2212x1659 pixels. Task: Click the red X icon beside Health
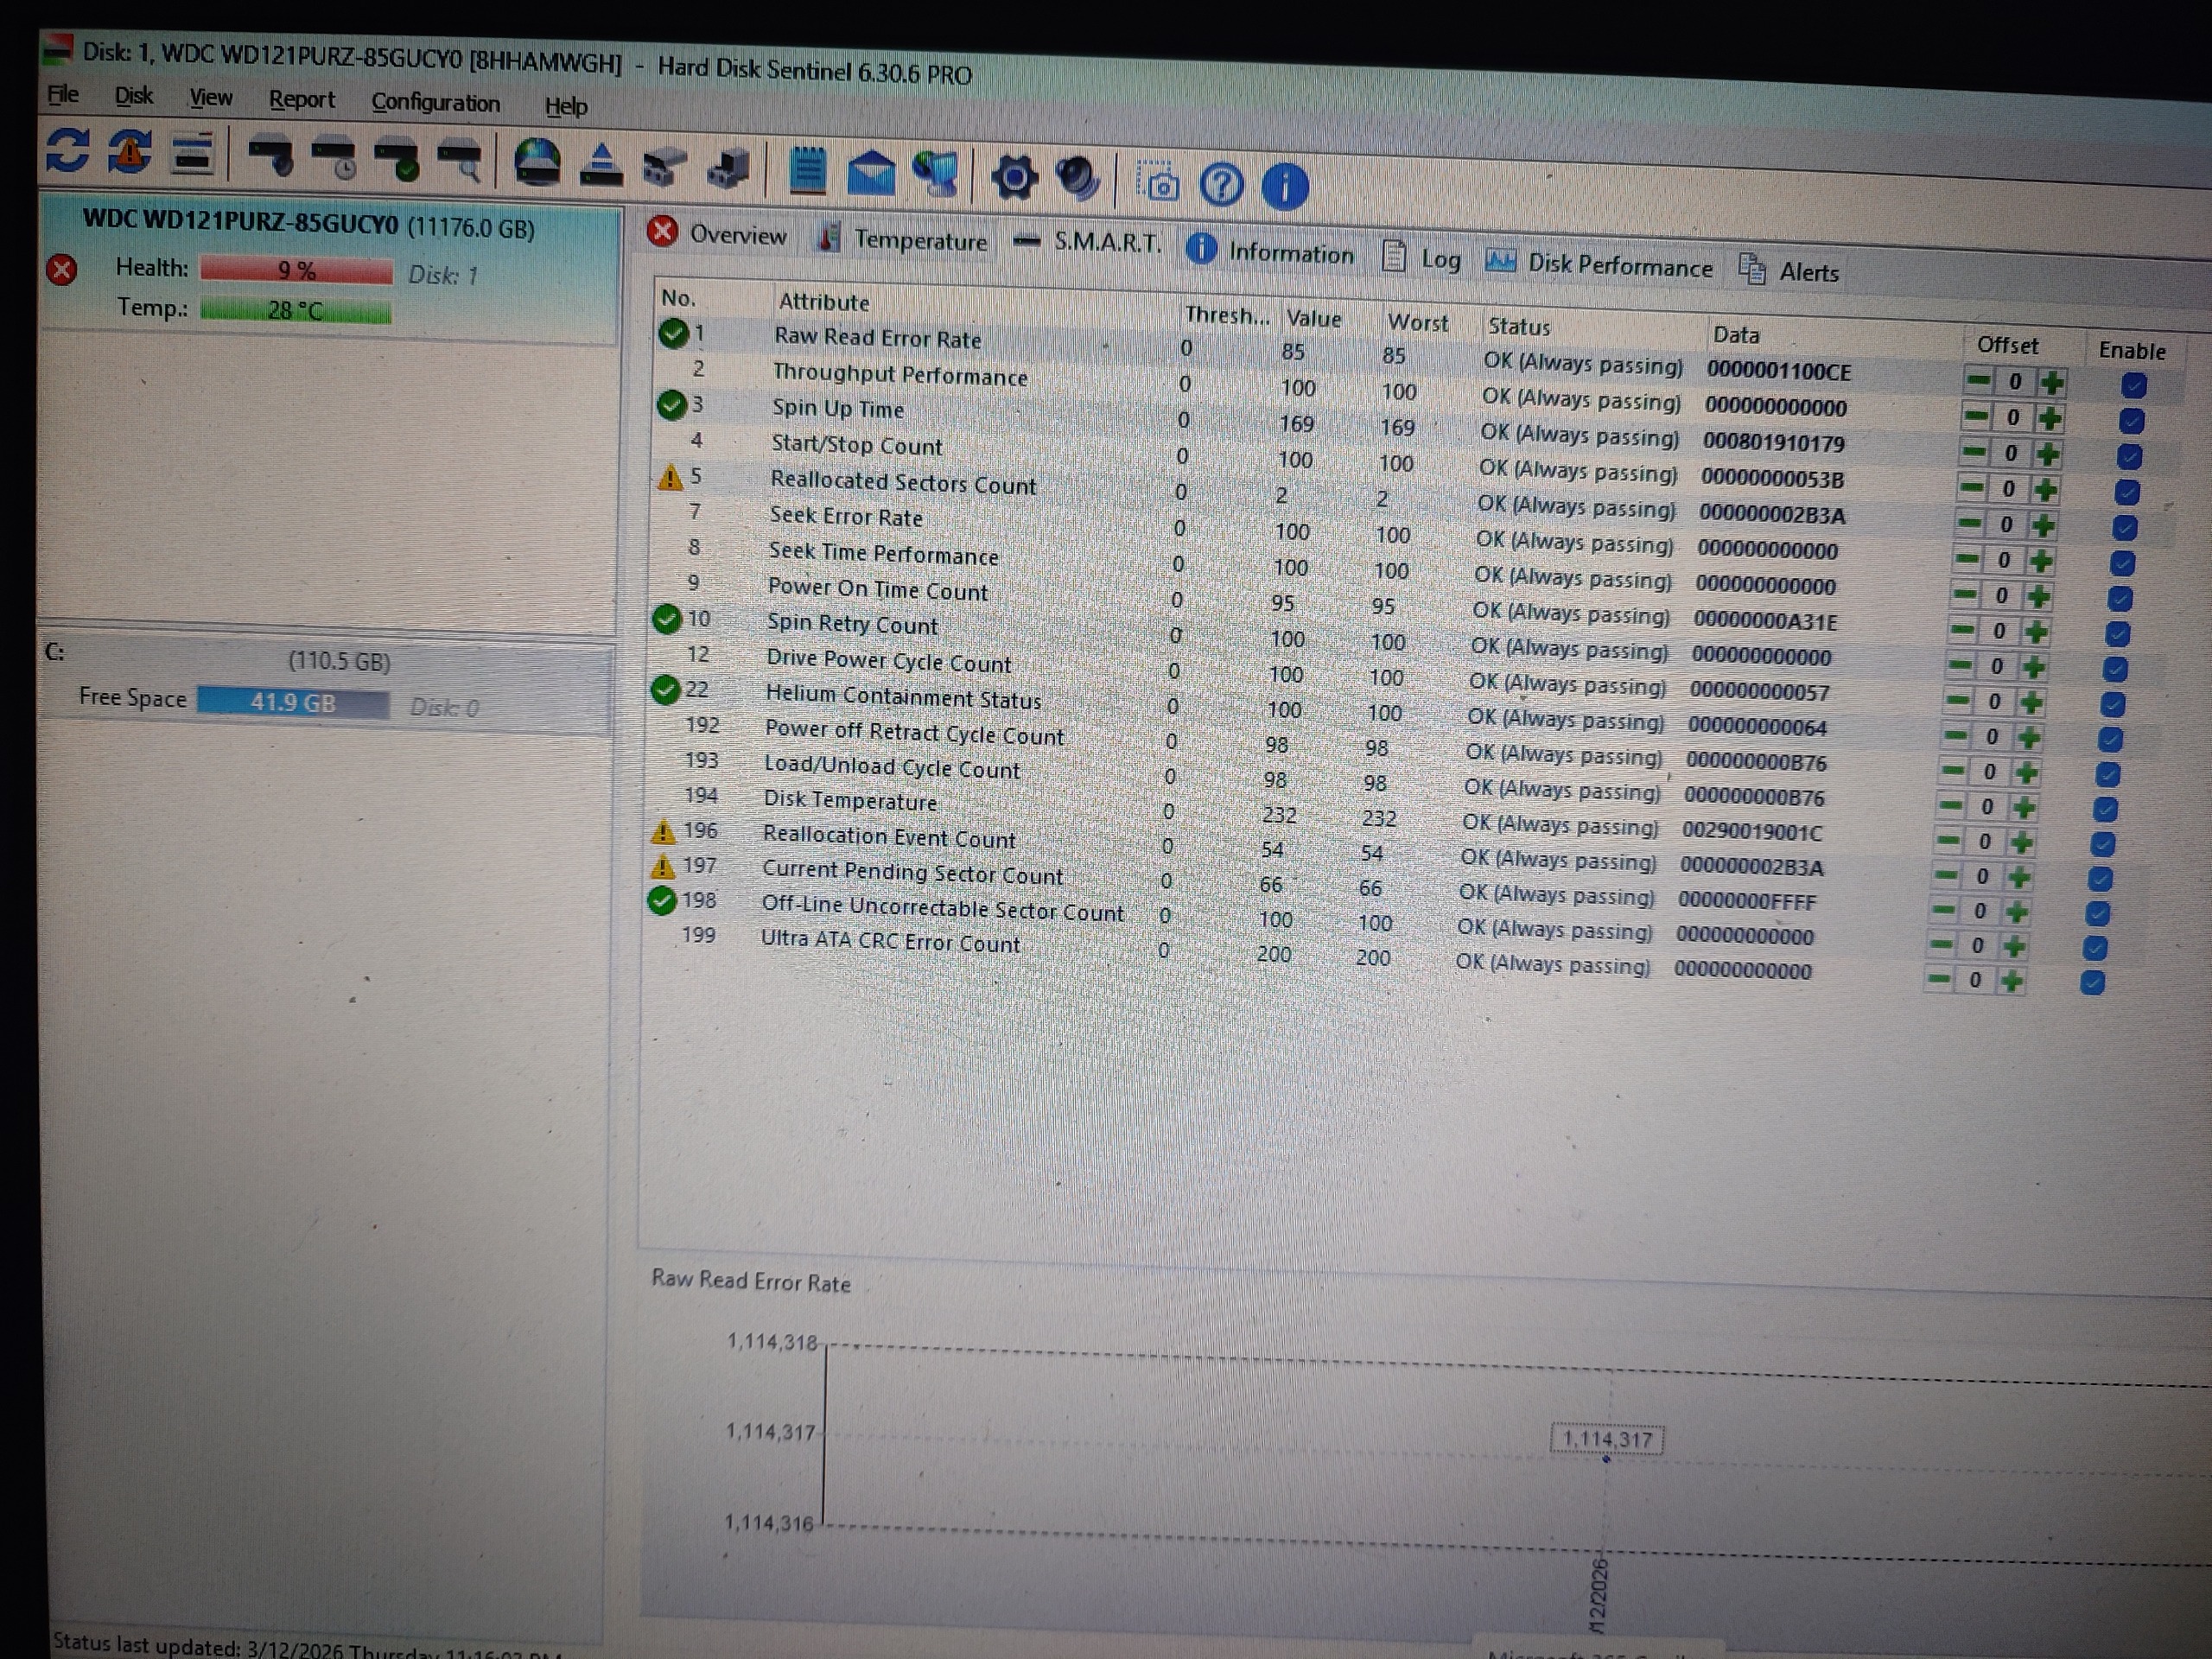(62, 269)
